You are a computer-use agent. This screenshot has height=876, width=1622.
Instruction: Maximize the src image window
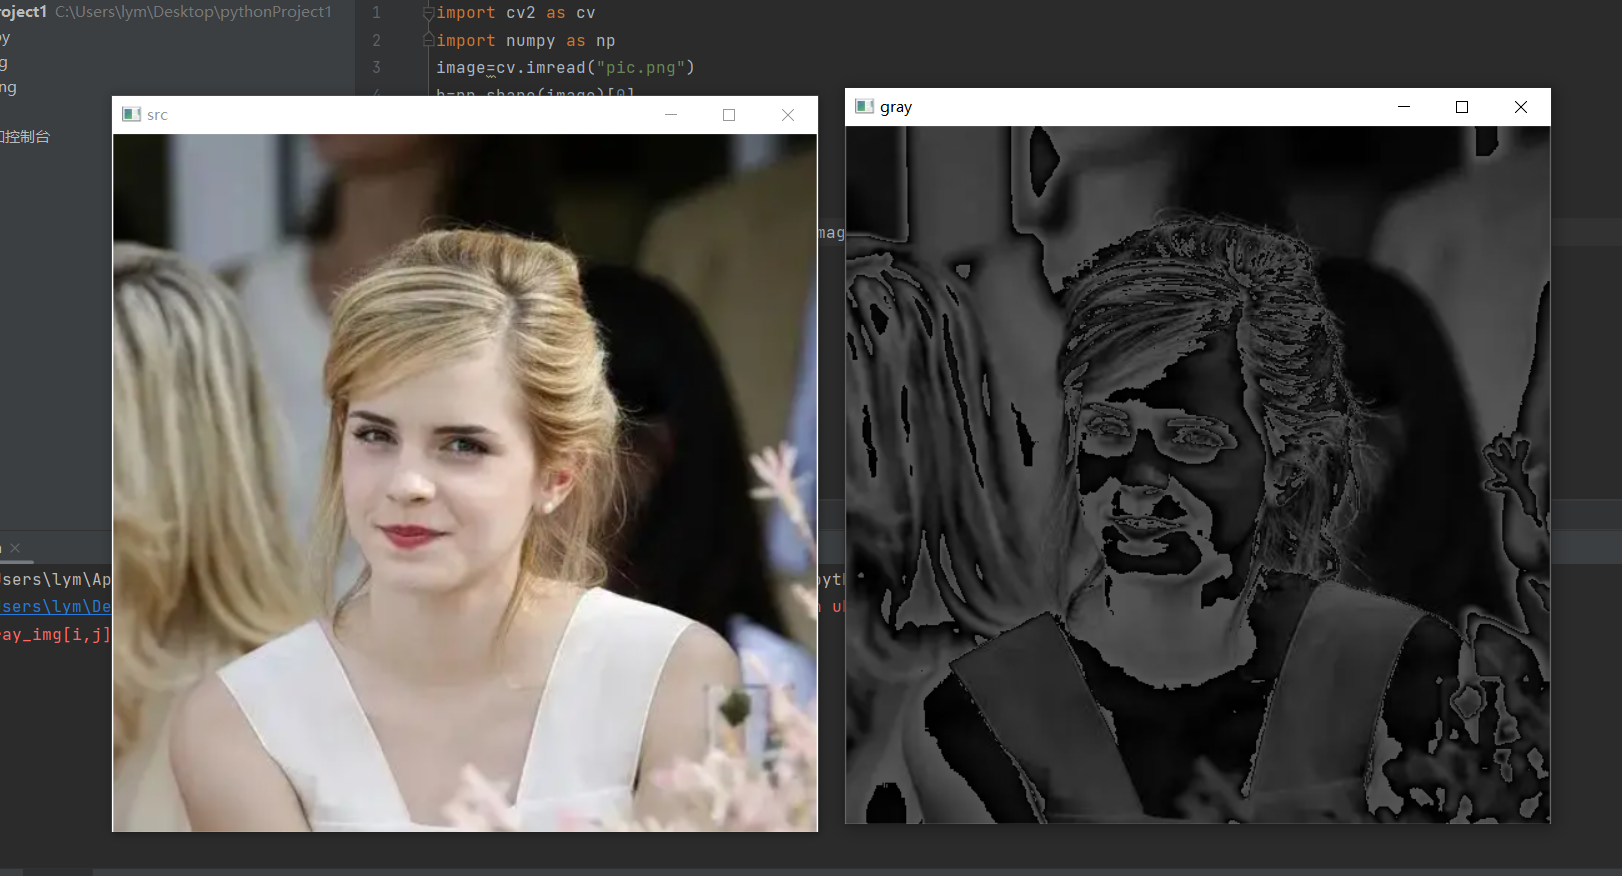tap(729, 115)
